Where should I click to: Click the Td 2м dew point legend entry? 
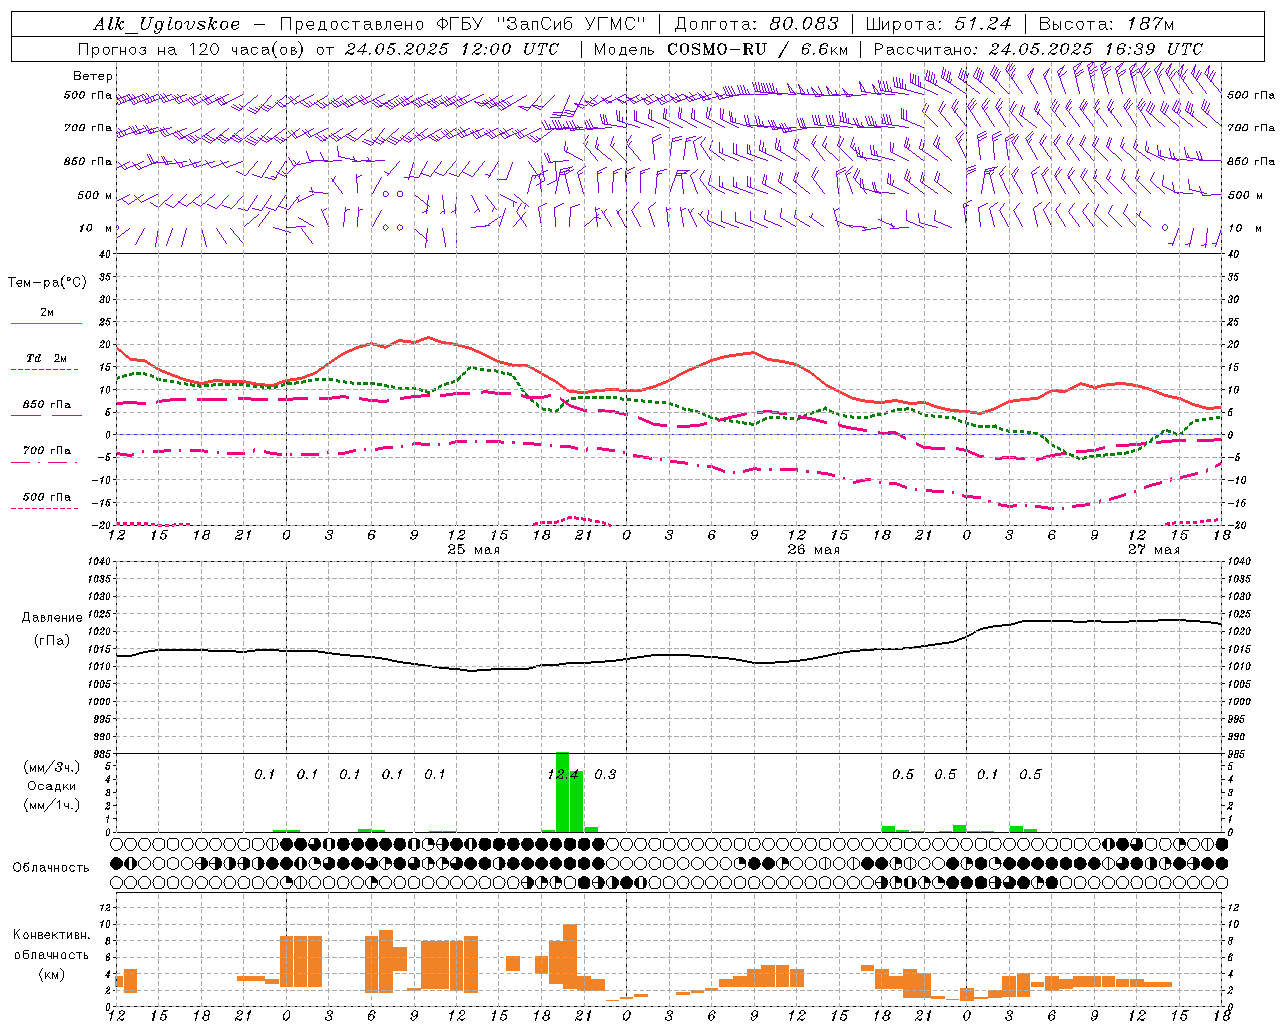(47, 358)
